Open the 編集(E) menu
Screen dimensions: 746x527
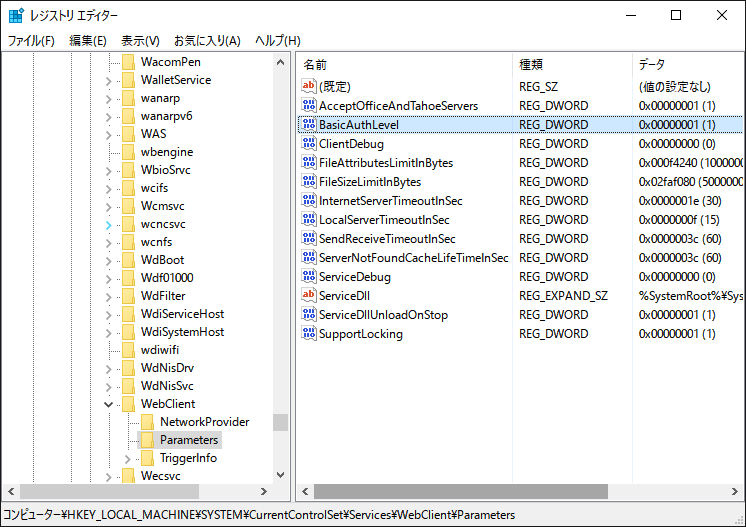[x=88, y=40]
